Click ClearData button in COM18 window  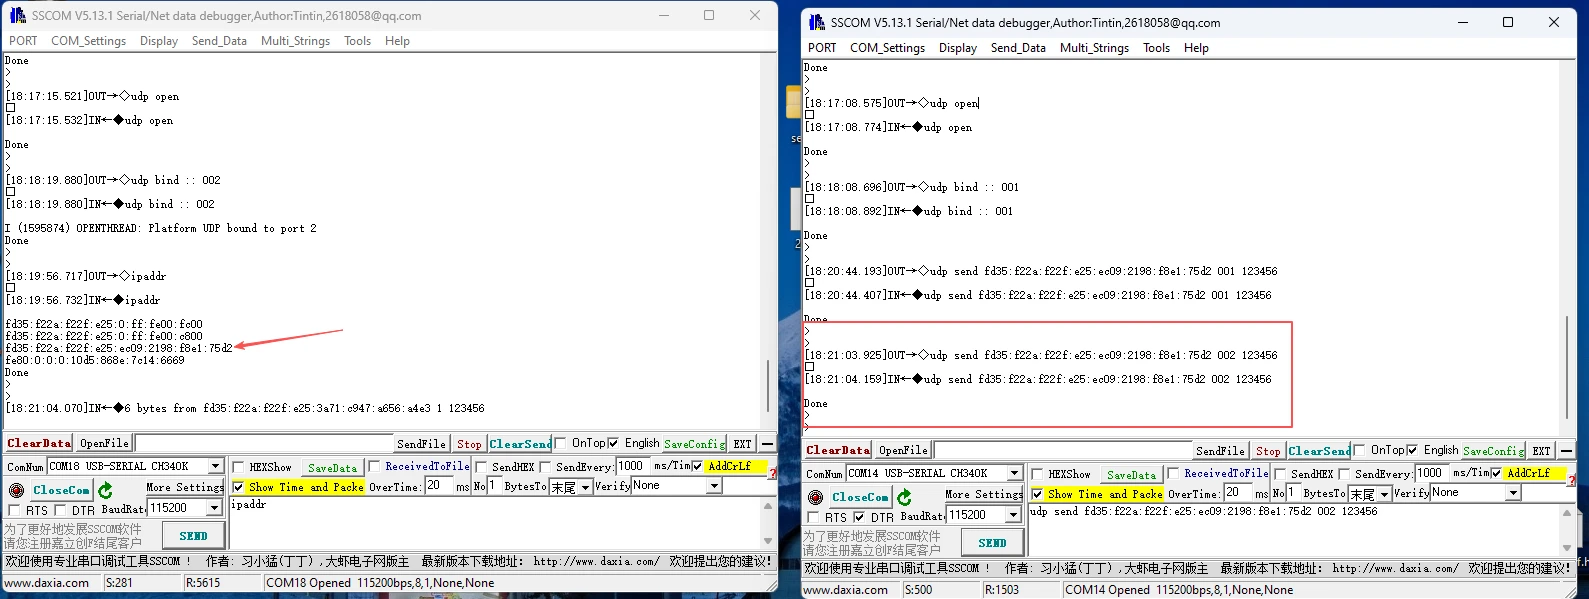(39, 443)
